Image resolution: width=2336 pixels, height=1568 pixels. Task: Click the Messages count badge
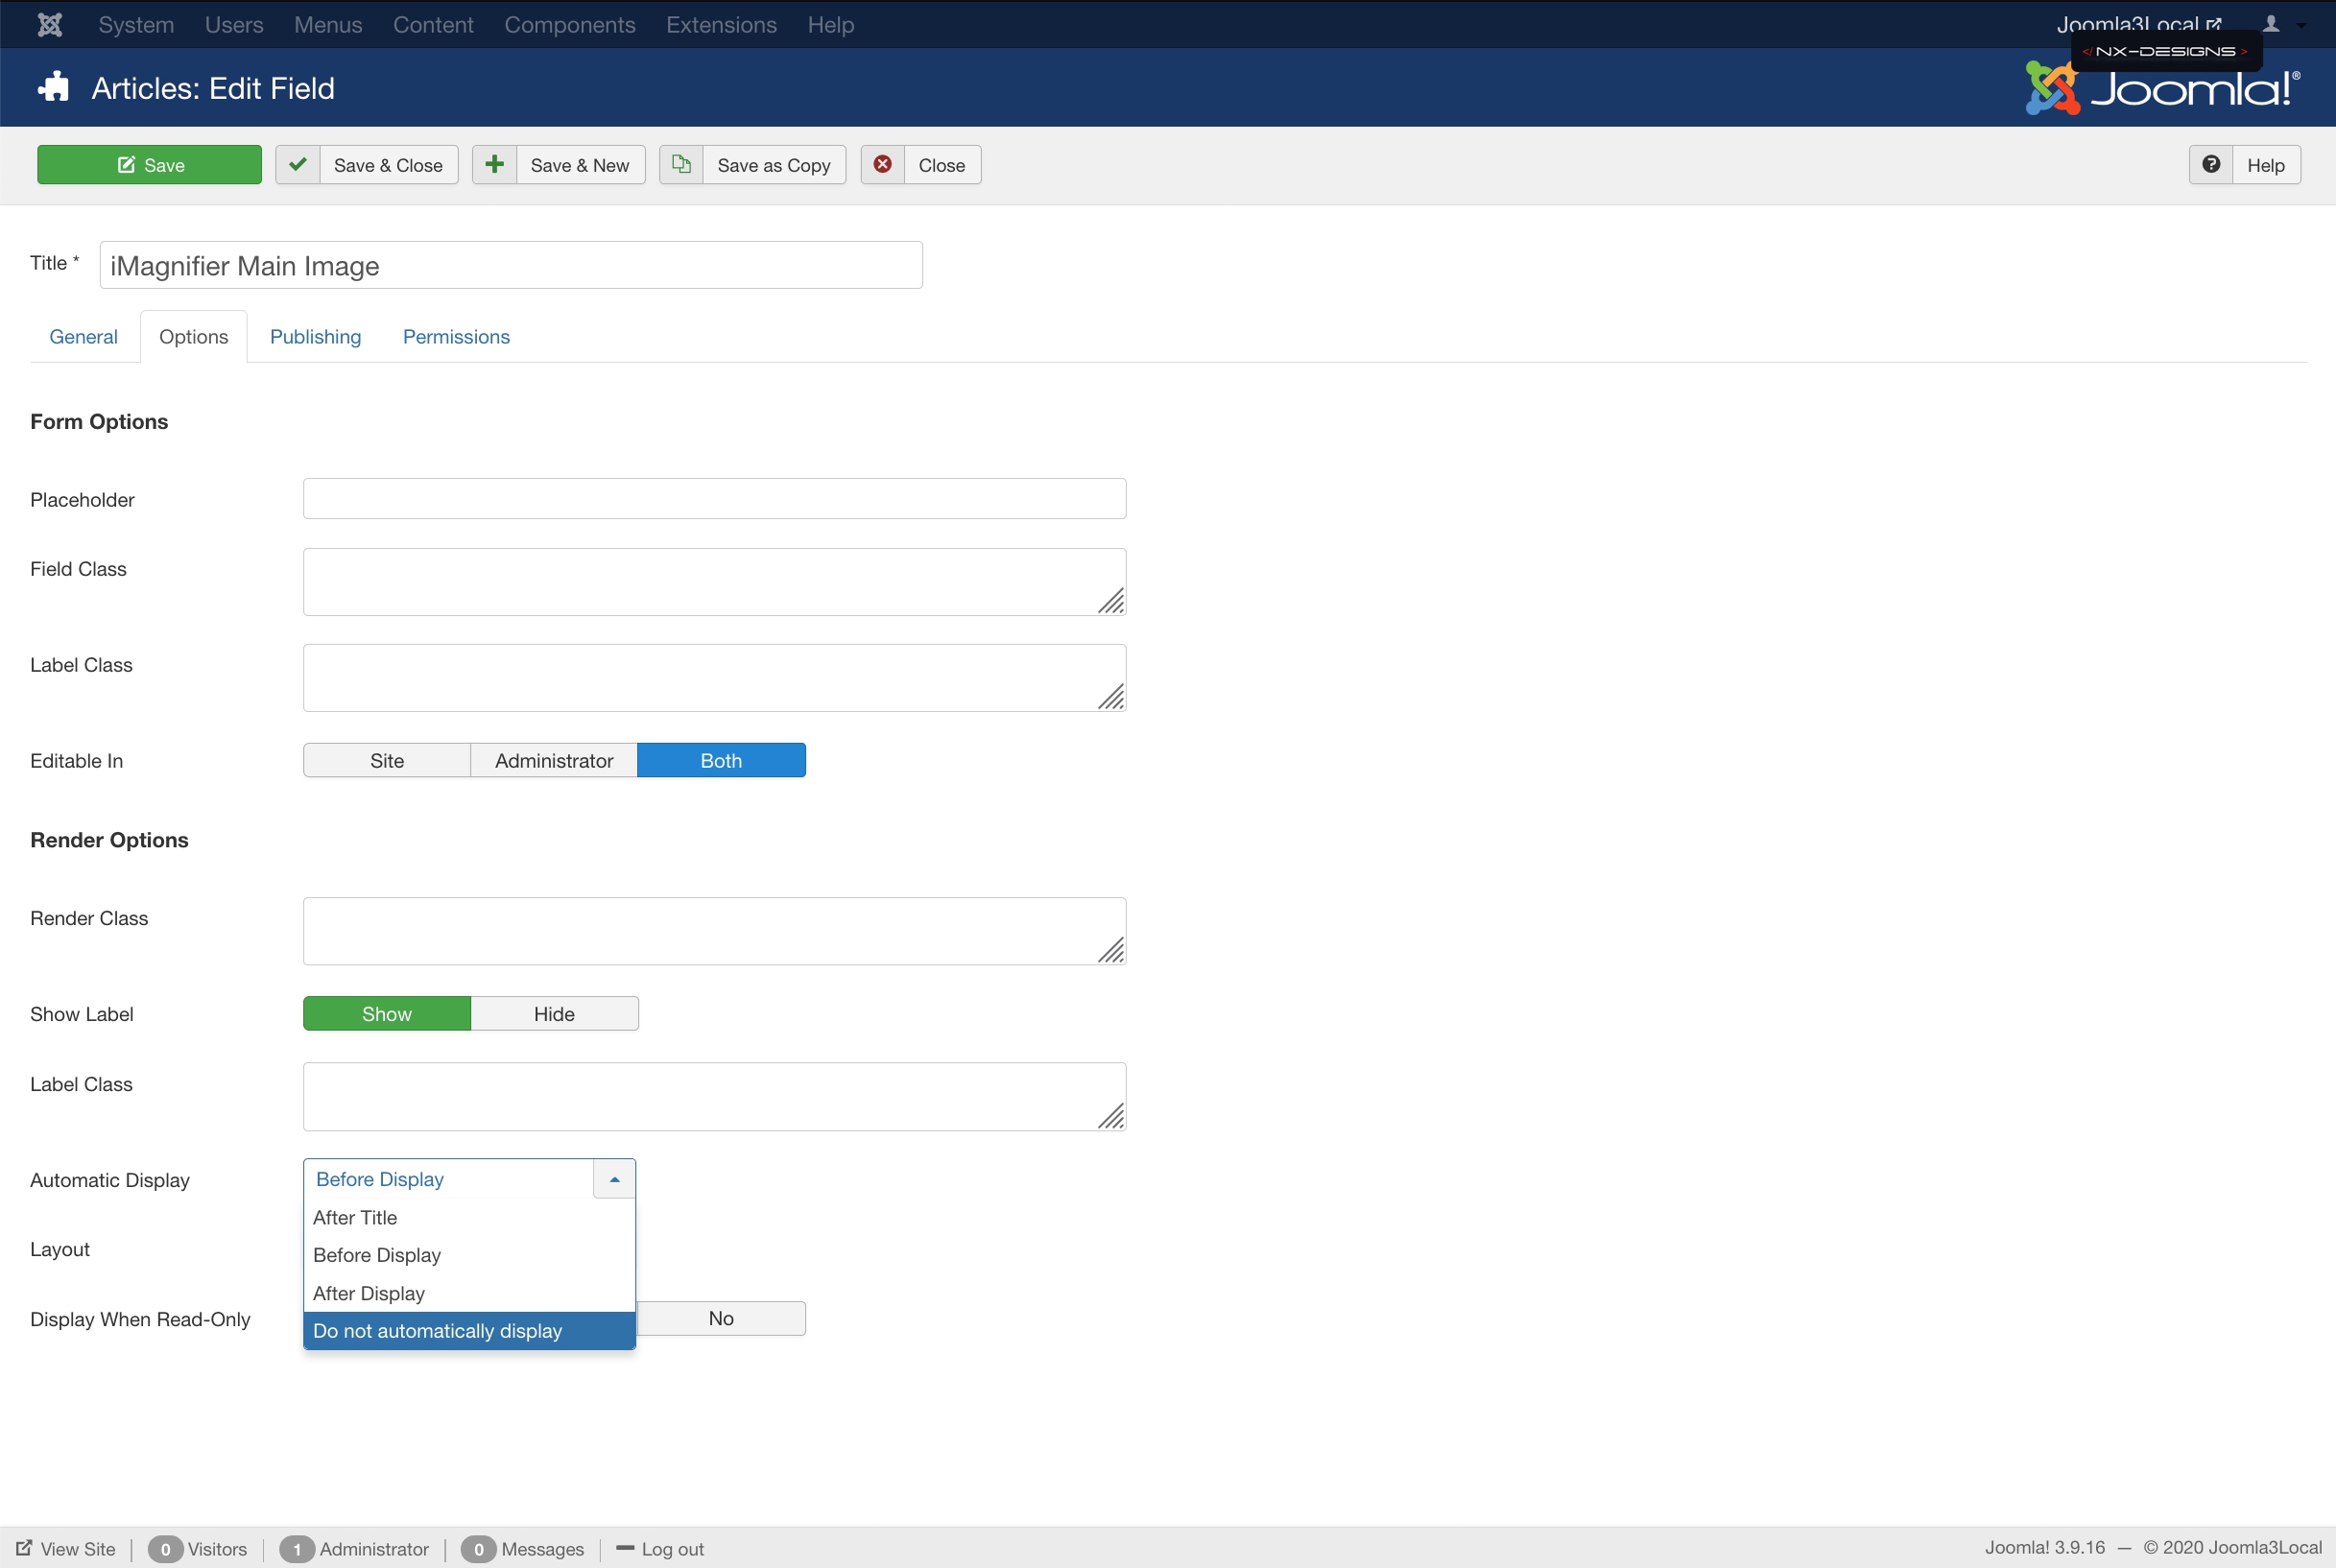tap(478, 1549)
